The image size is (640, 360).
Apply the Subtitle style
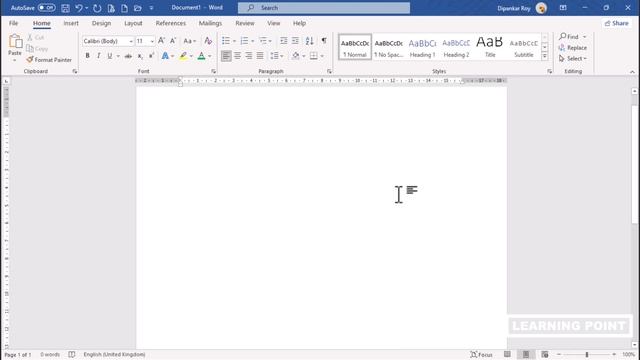[524, 47]
